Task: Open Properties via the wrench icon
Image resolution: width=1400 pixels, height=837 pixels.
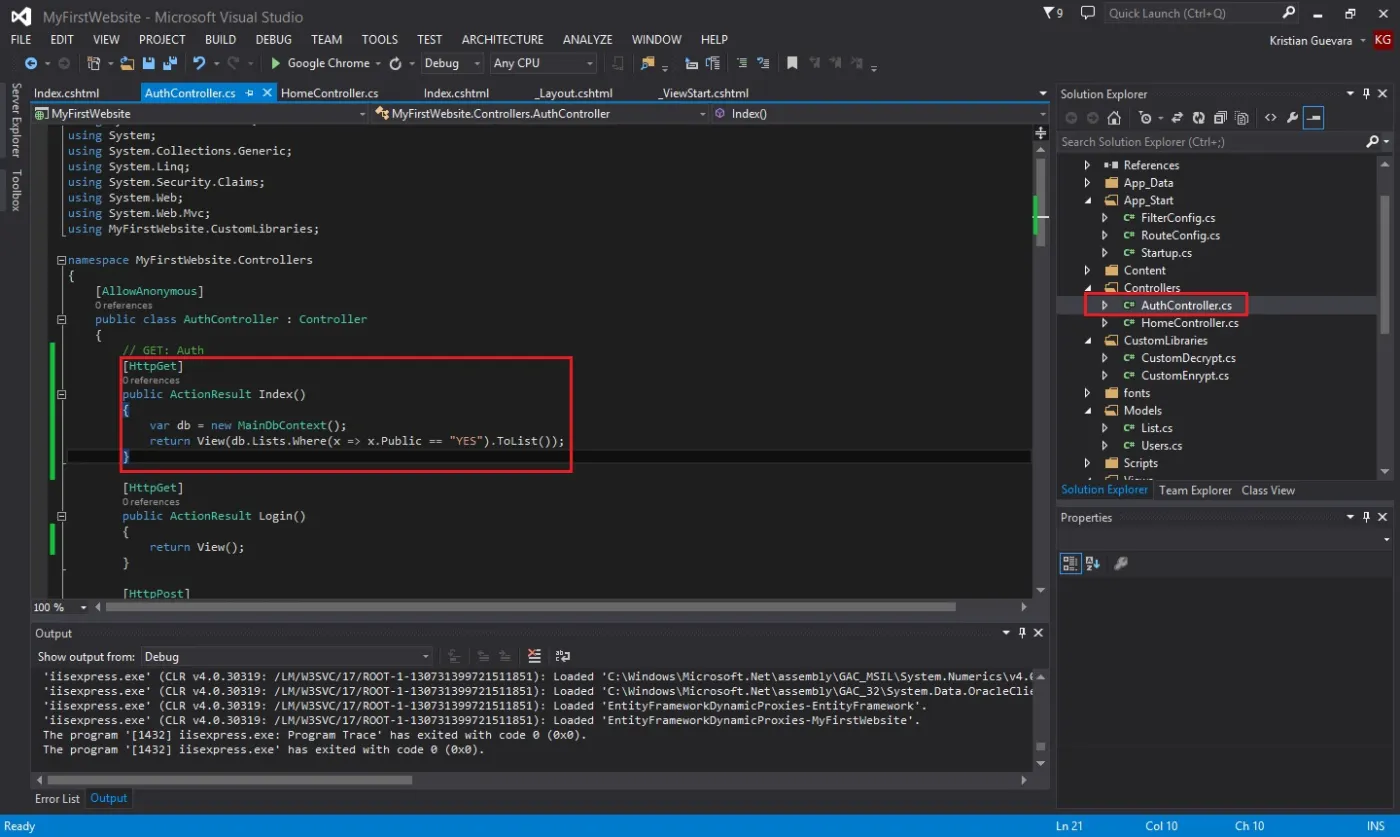Action: [1293, 118]
